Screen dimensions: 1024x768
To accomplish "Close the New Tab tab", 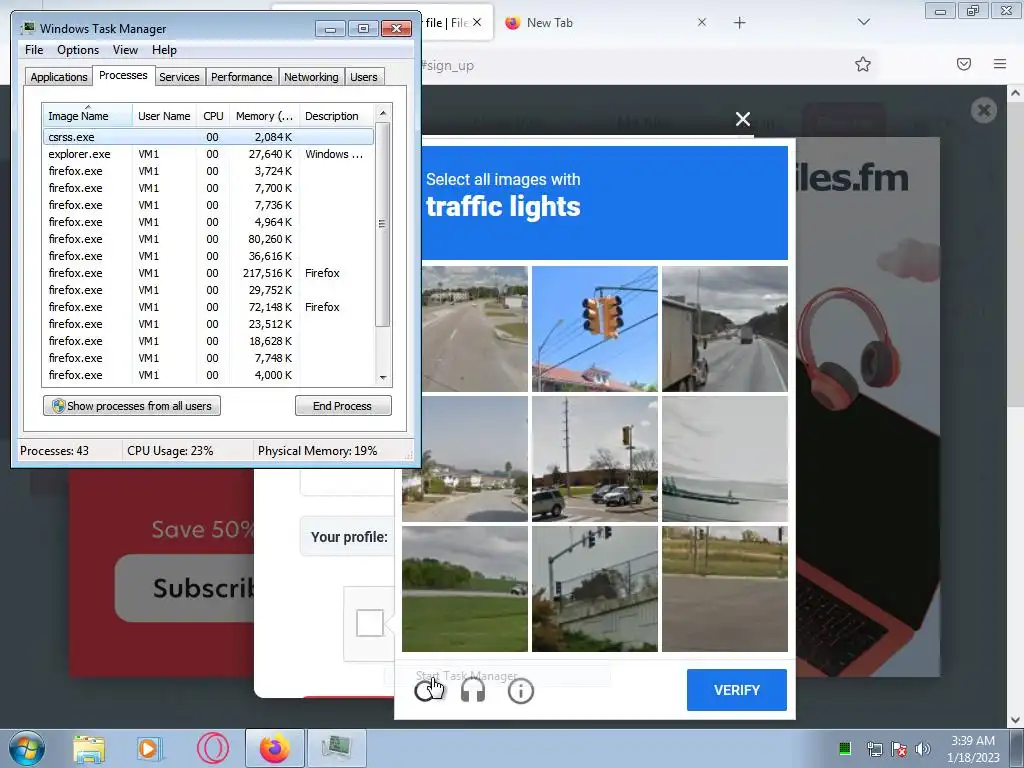I will coord(702,23).
